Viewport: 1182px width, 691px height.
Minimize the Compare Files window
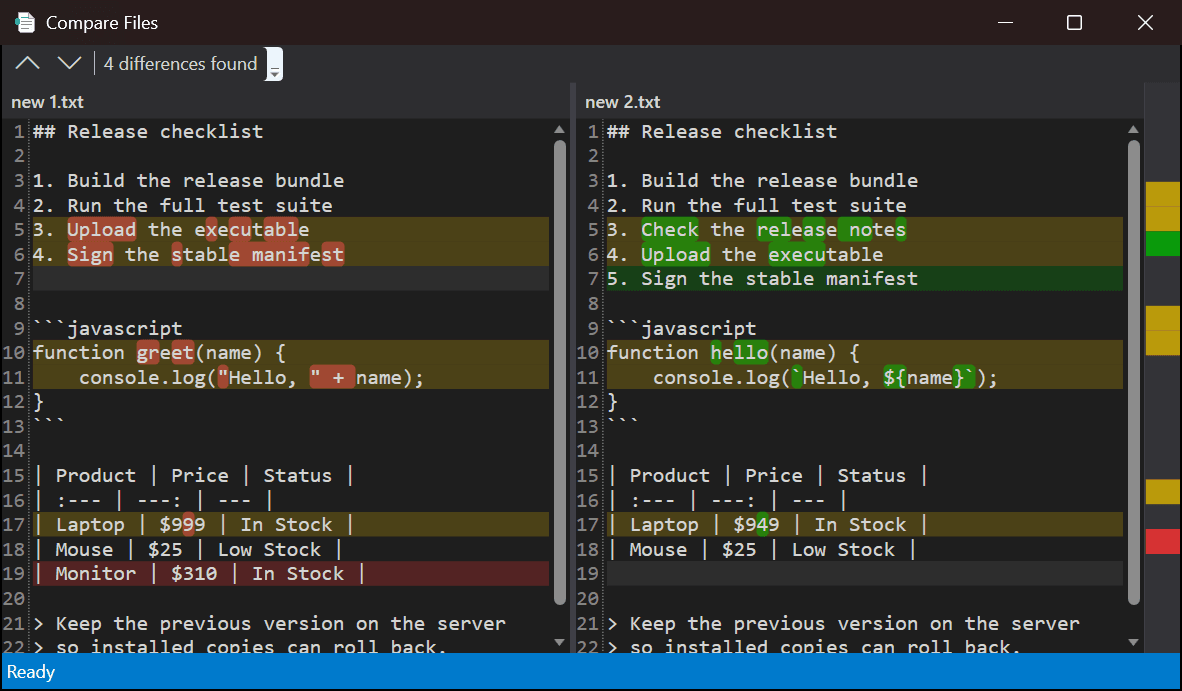(1005, 23)
